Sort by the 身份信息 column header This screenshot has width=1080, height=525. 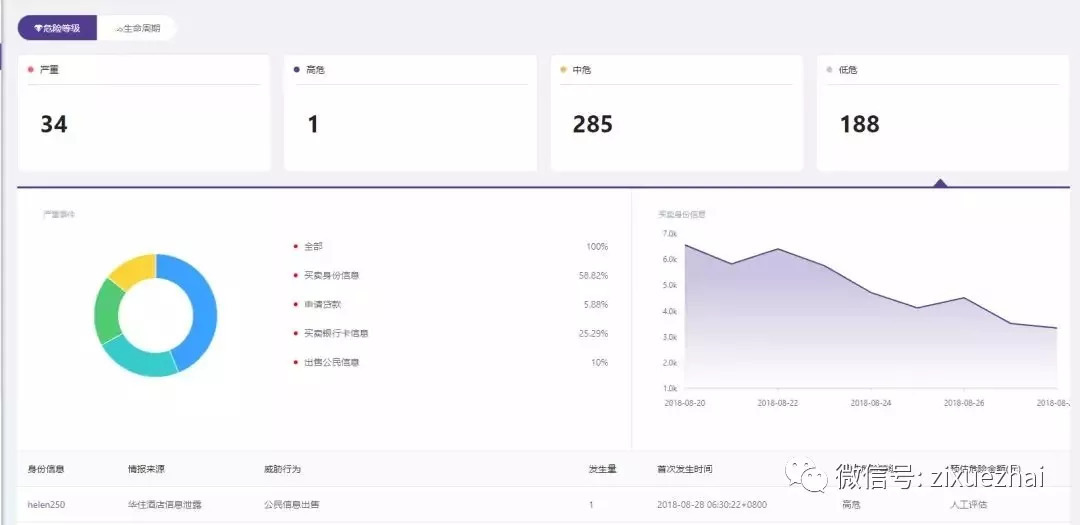(x=45, y=469)
